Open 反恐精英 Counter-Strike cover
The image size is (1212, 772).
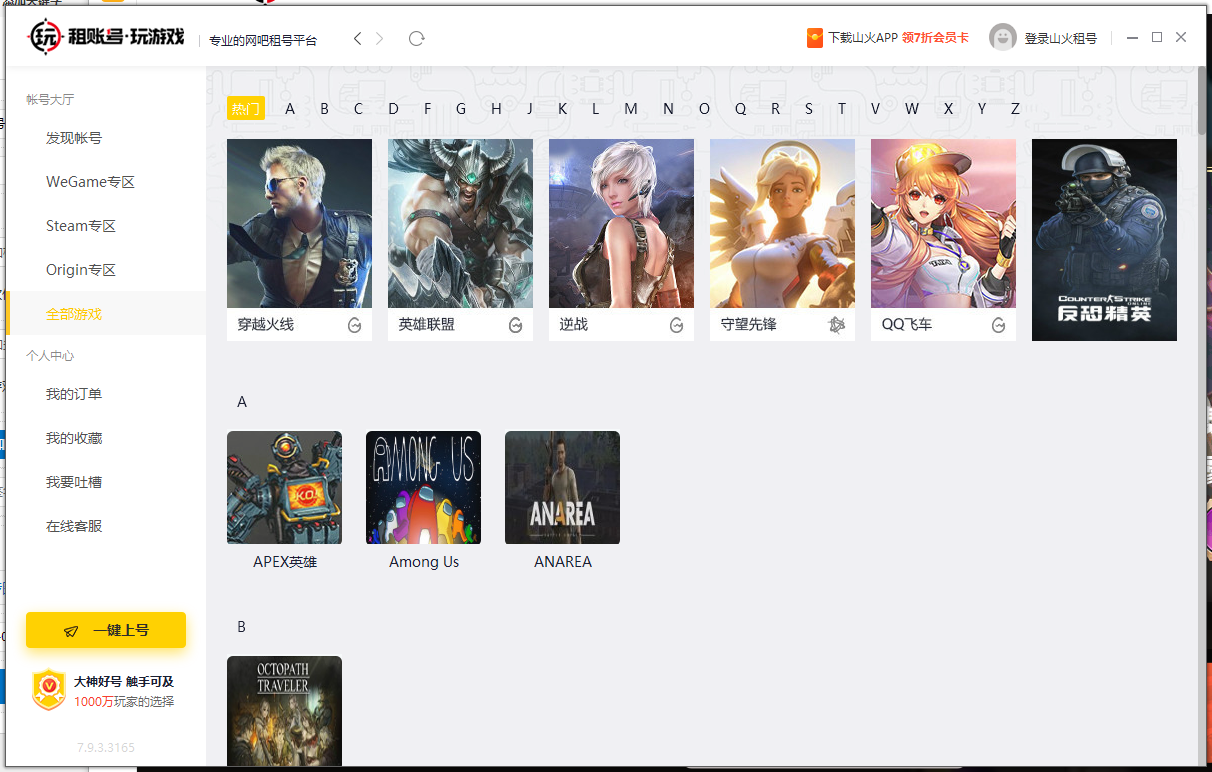click(1104, 240)
